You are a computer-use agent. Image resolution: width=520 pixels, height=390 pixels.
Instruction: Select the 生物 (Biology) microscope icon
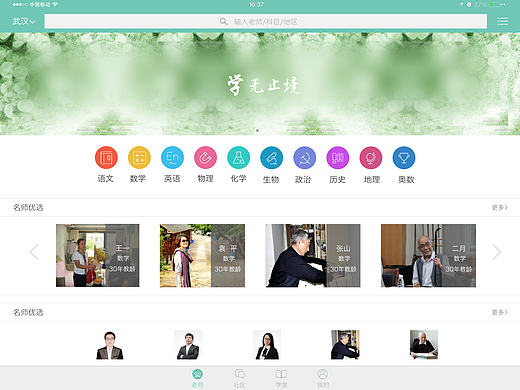[x=271, y=157]
